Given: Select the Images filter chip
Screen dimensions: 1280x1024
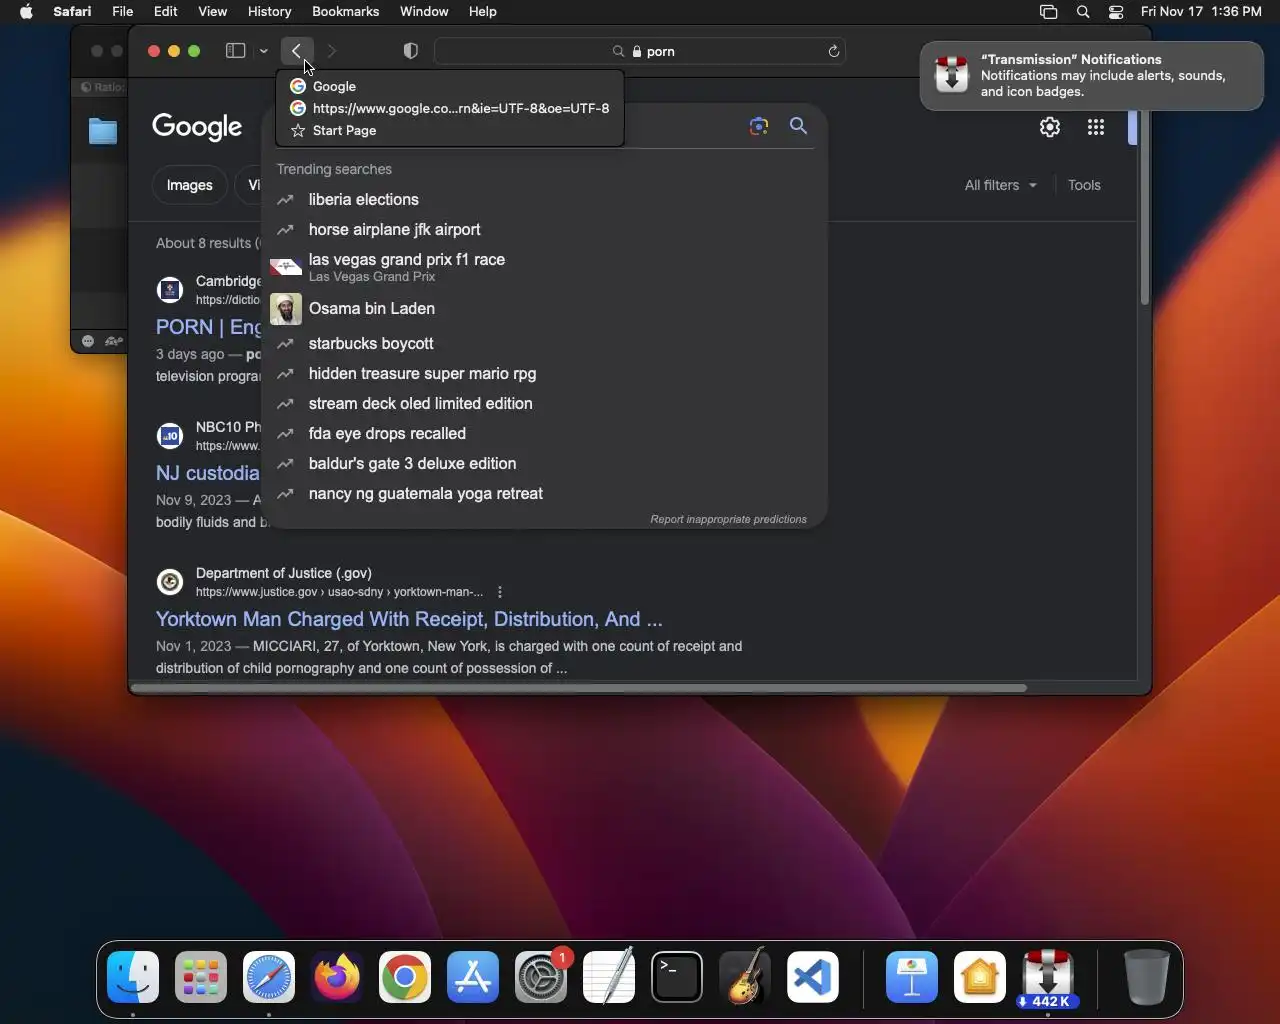Looking at the screenshot, I should (189, 185).
